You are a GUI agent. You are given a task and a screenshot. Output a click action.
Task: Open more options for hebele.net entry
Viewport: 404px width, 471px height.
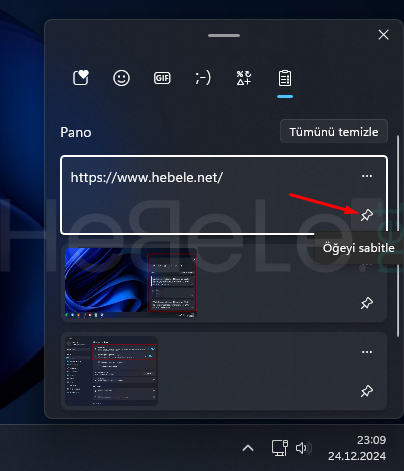tap(367, 176)
